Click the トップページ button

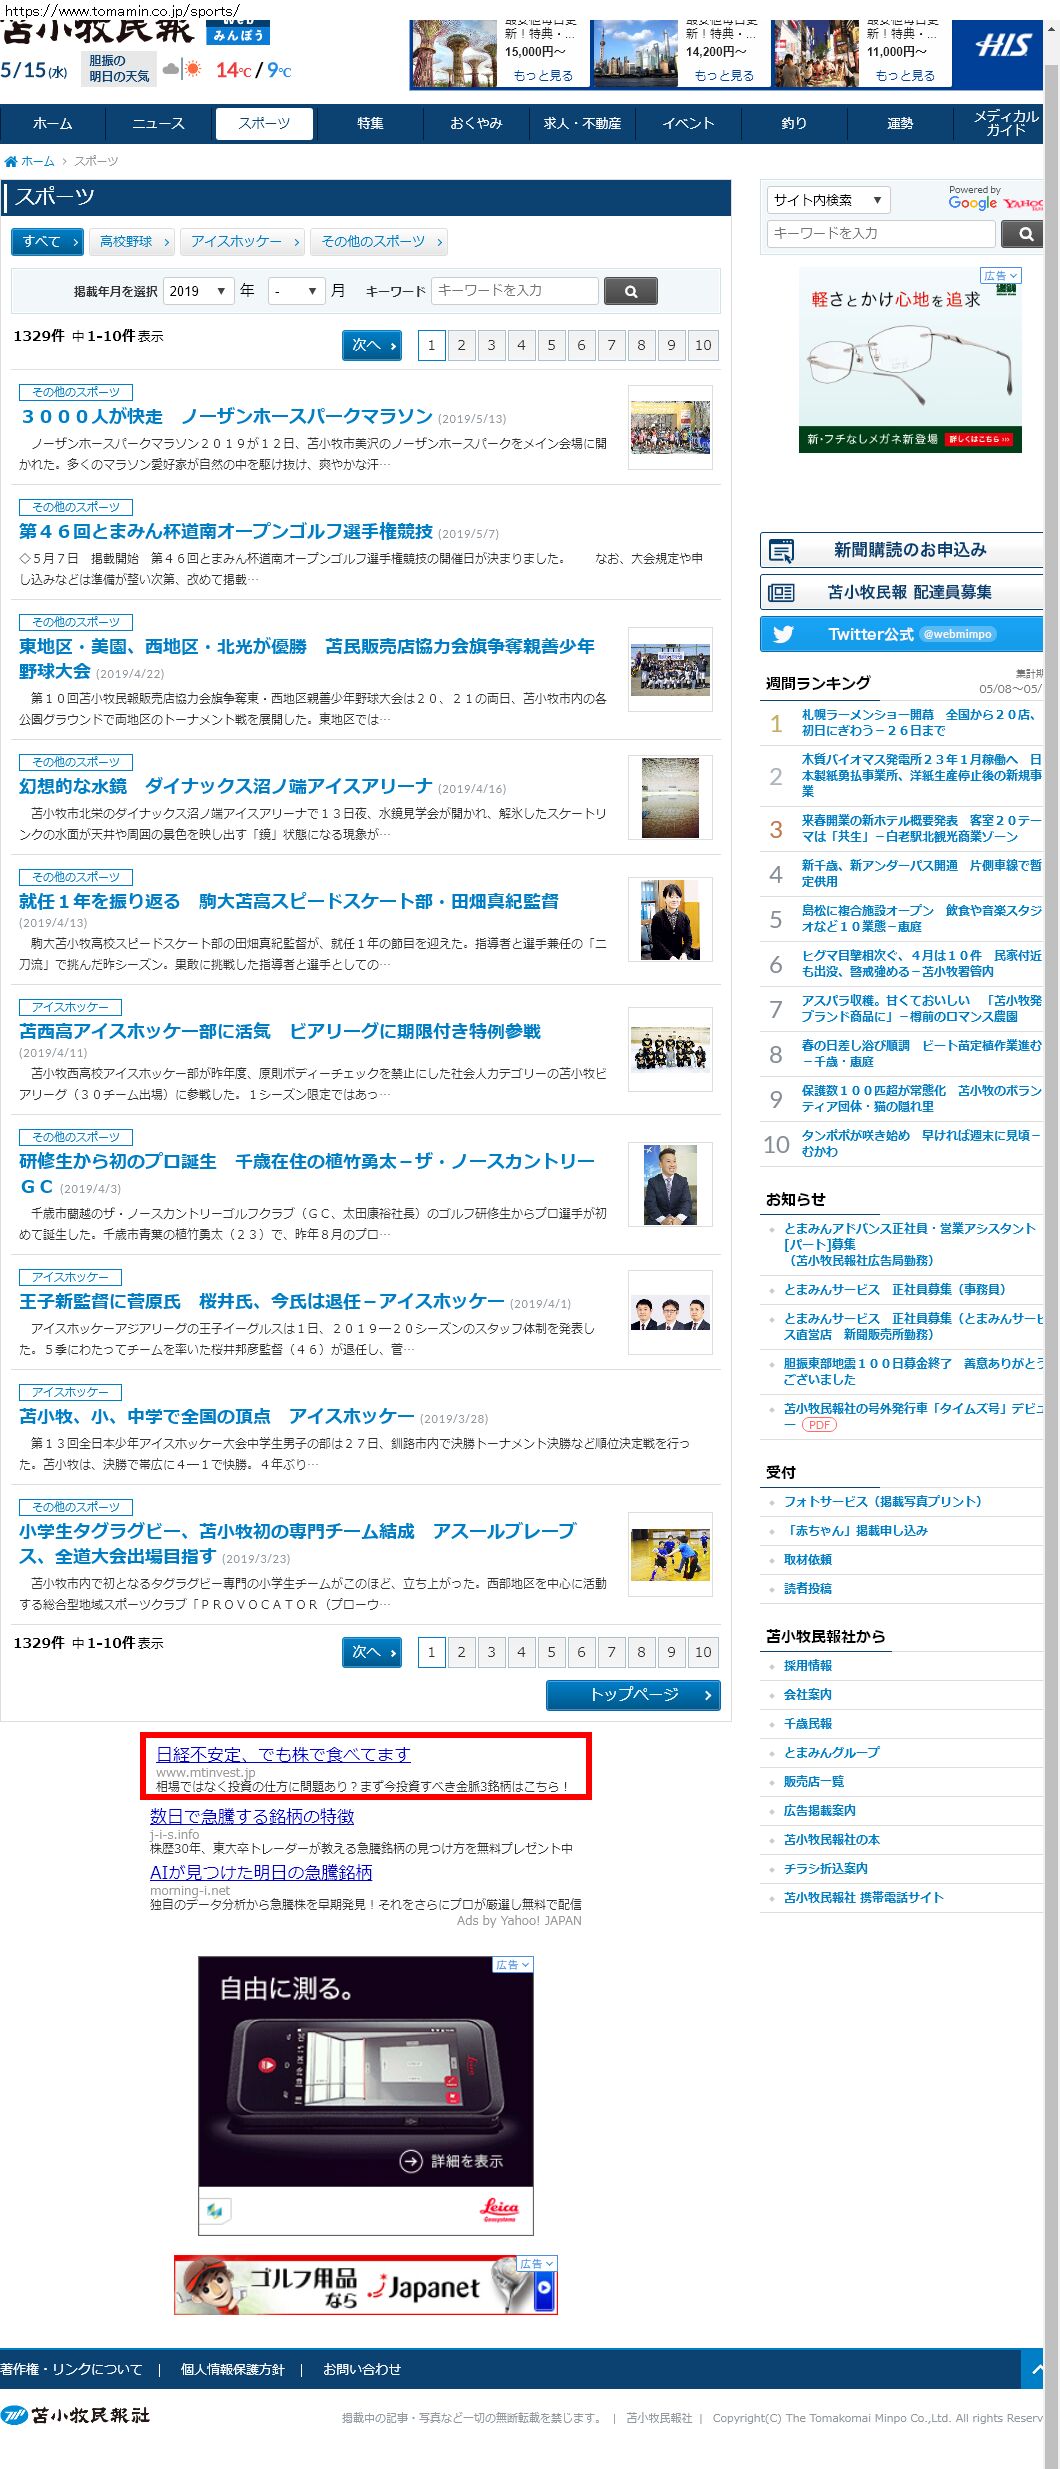point(633,1695)
